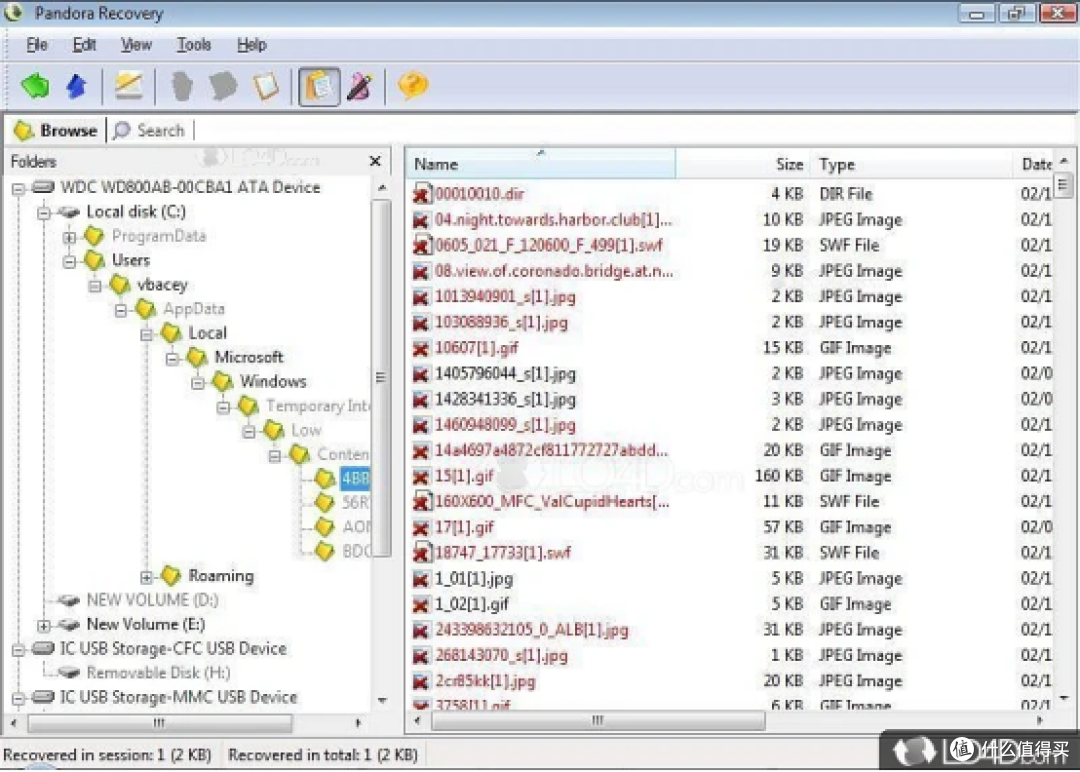
Task: Expand the Roaming folder node
Action: [x=146, y=576]
